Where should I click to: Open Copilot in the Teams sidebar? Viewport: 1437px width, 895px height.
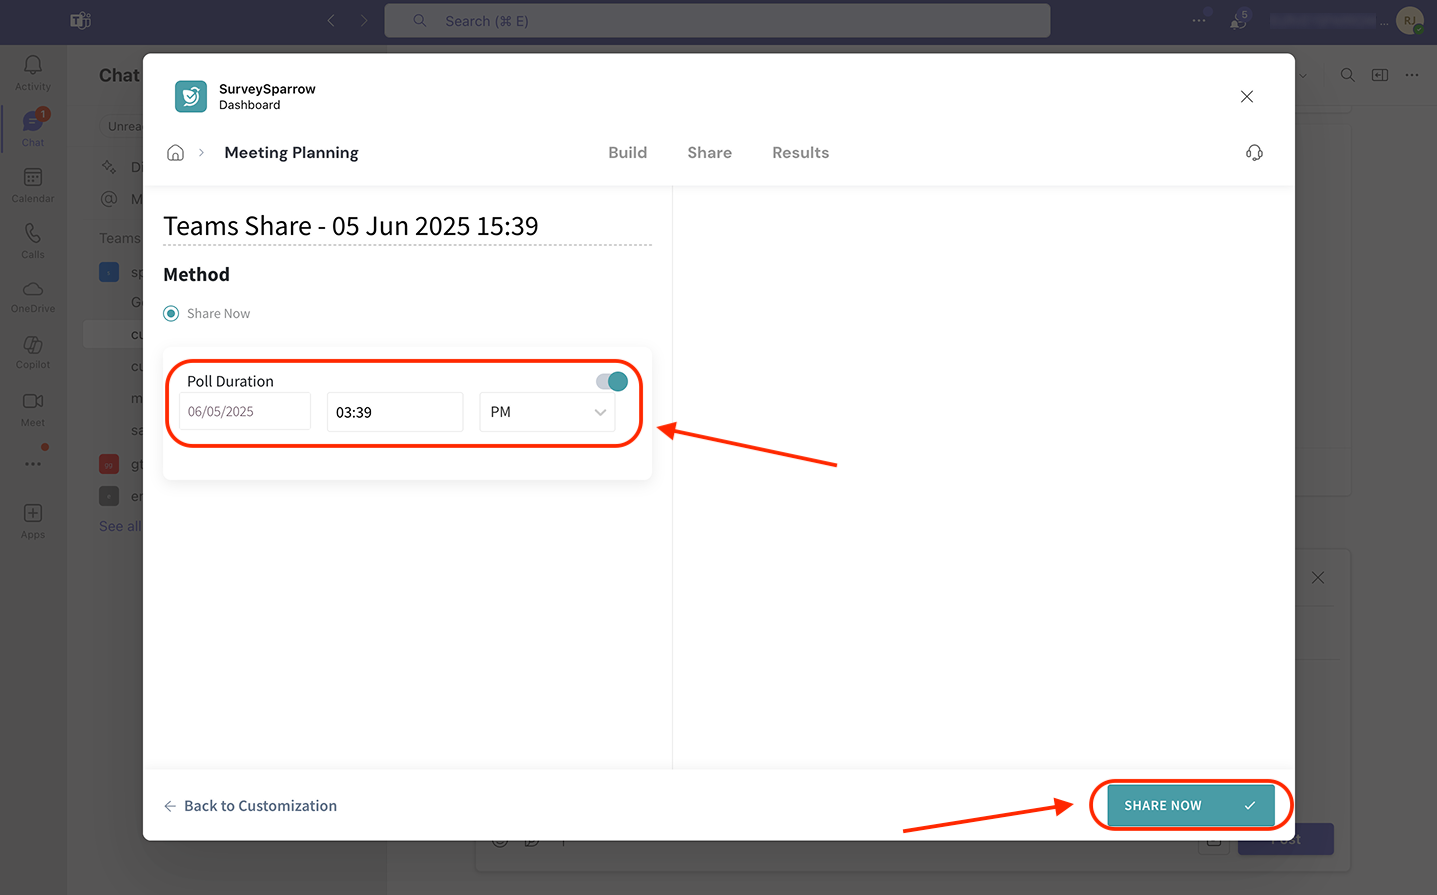33,352
